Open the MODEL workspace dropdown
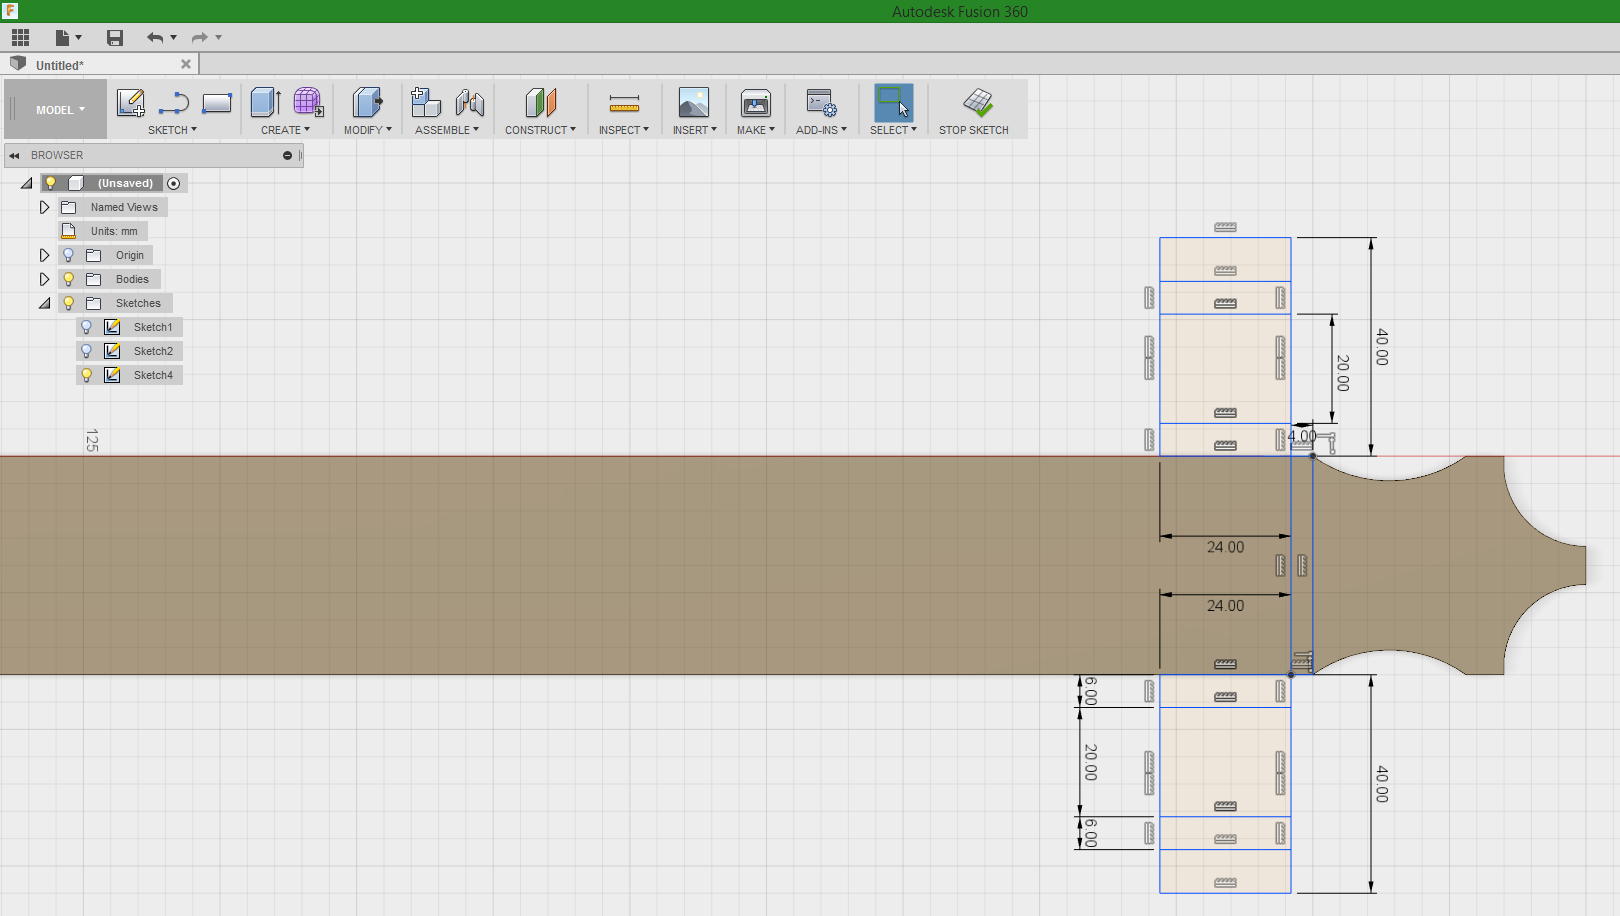This screenshot has height=916, width=1620. click(x=57, y=110)
